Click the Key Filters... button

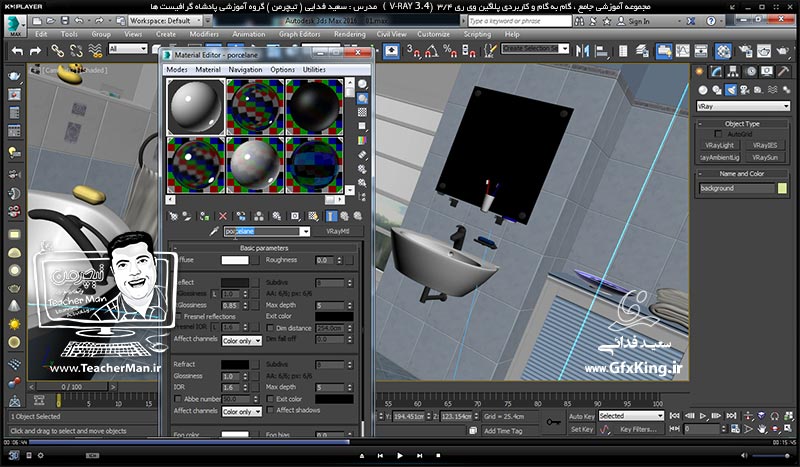coord(638,429)
